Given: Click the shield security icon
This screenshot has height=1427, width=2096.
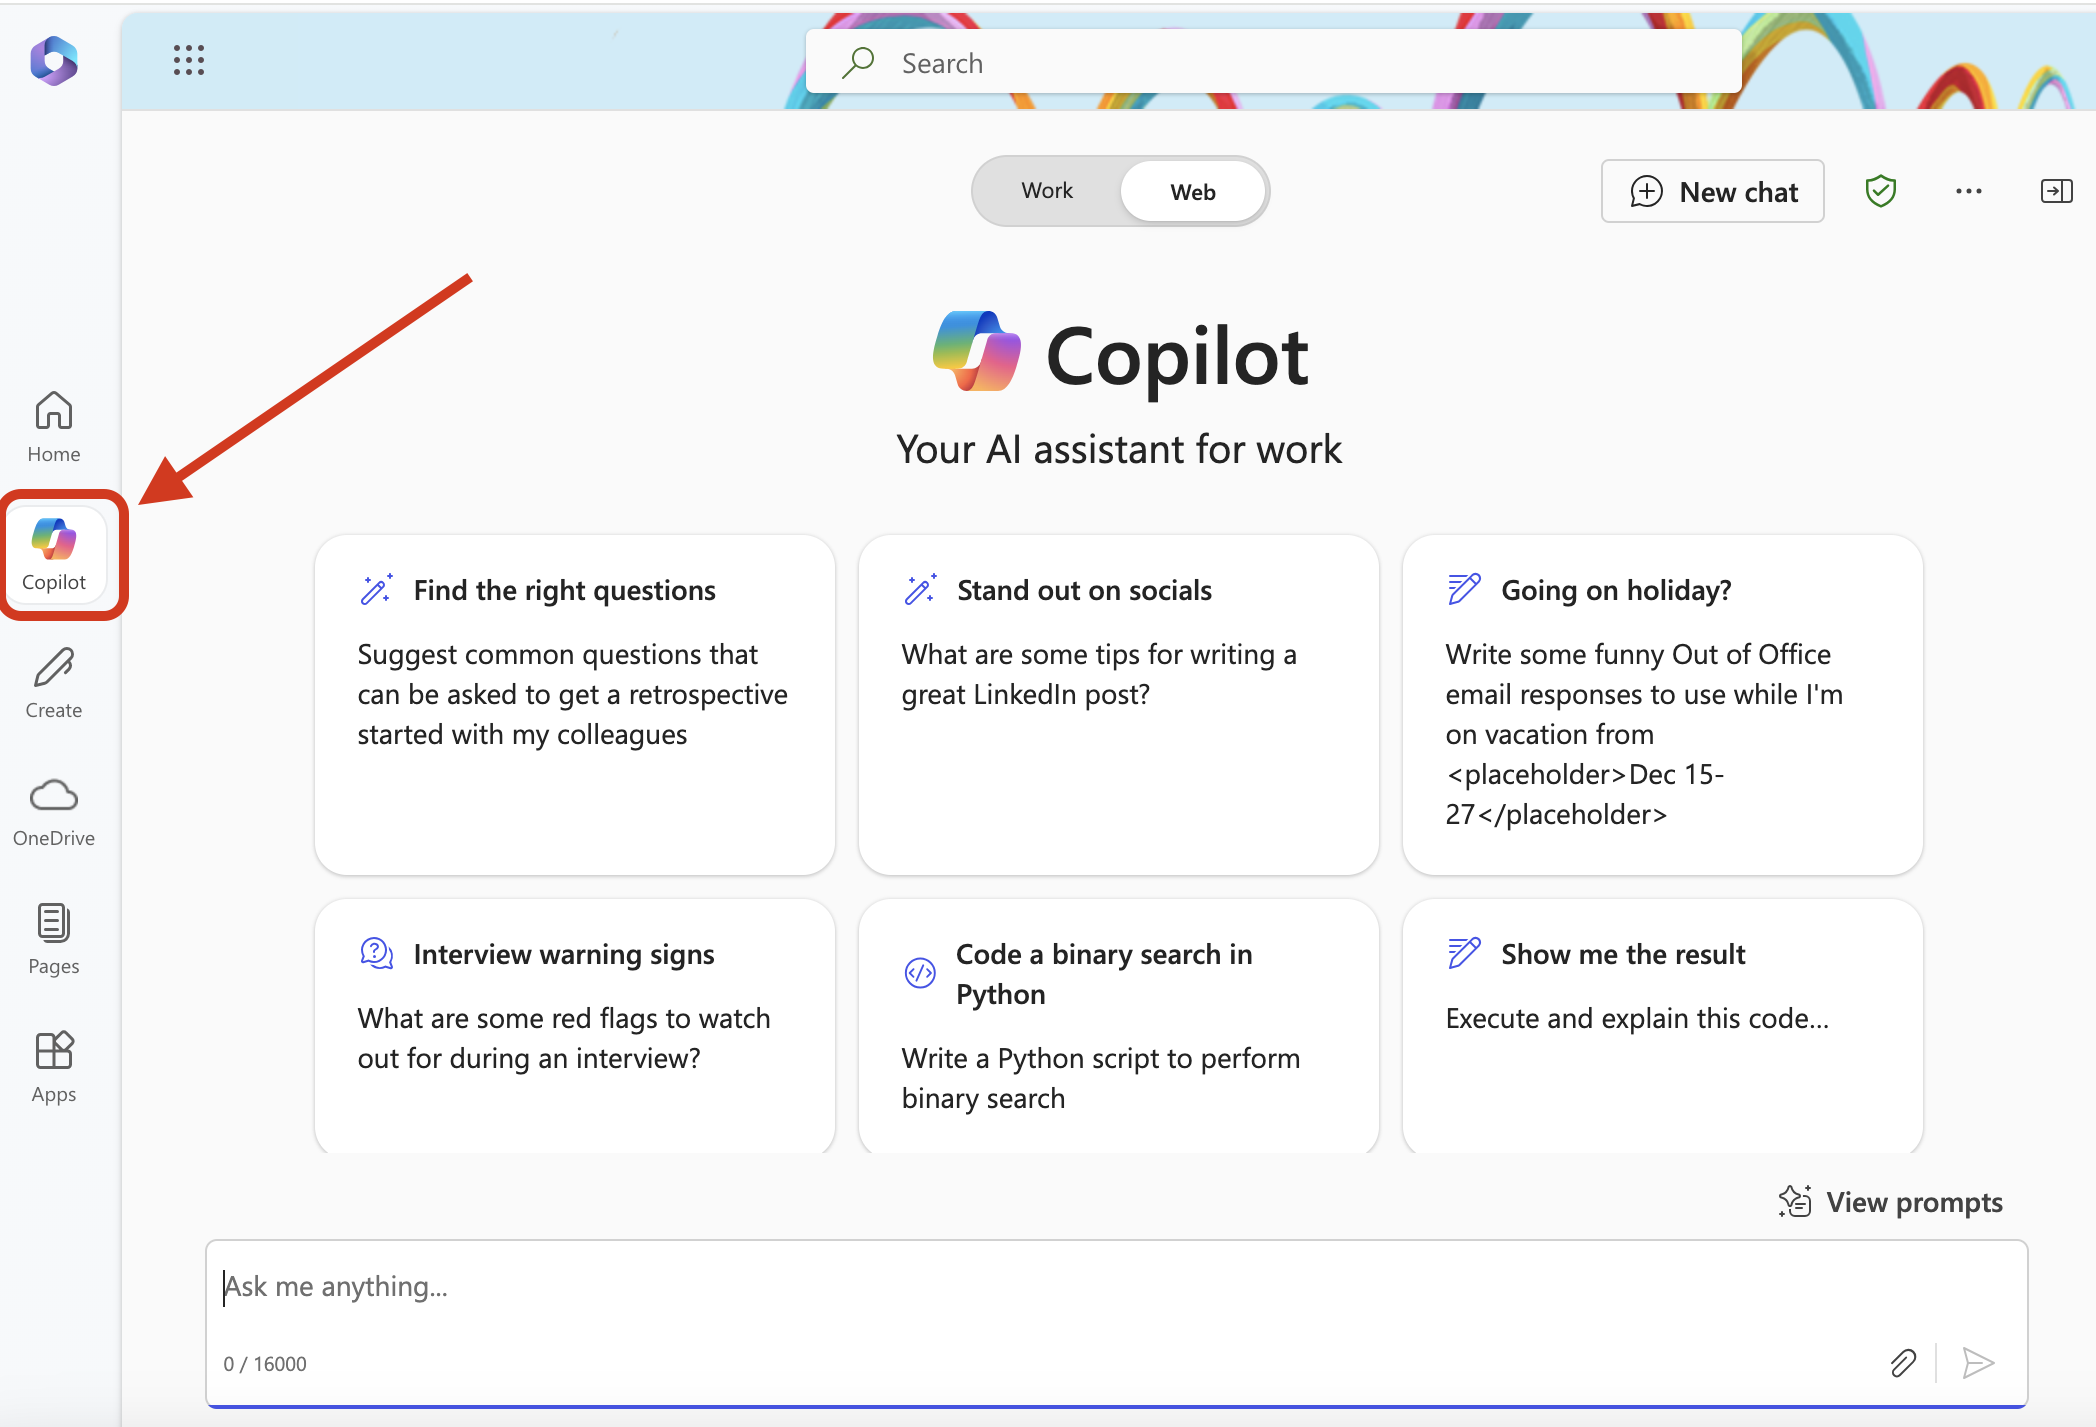Looking at the screenshot, I should tap(1881, 191).
